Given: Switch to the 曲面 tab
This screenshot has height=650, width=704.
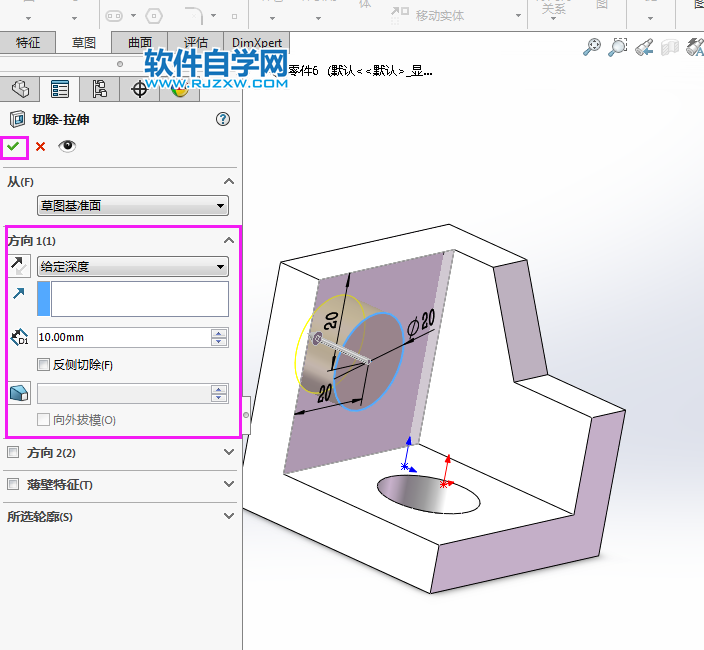Looking at the screenshot, I should click(140, 43).
